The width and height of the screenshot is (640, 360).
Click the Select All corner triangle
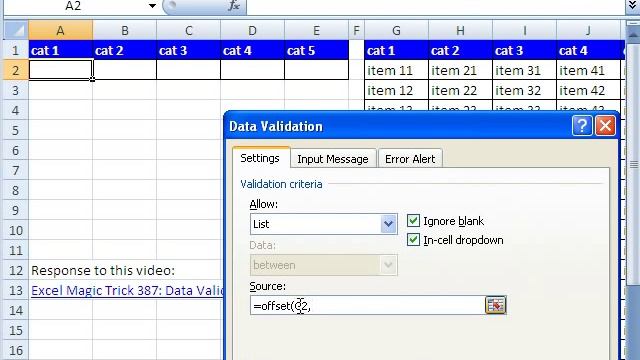tap(16, 31)
